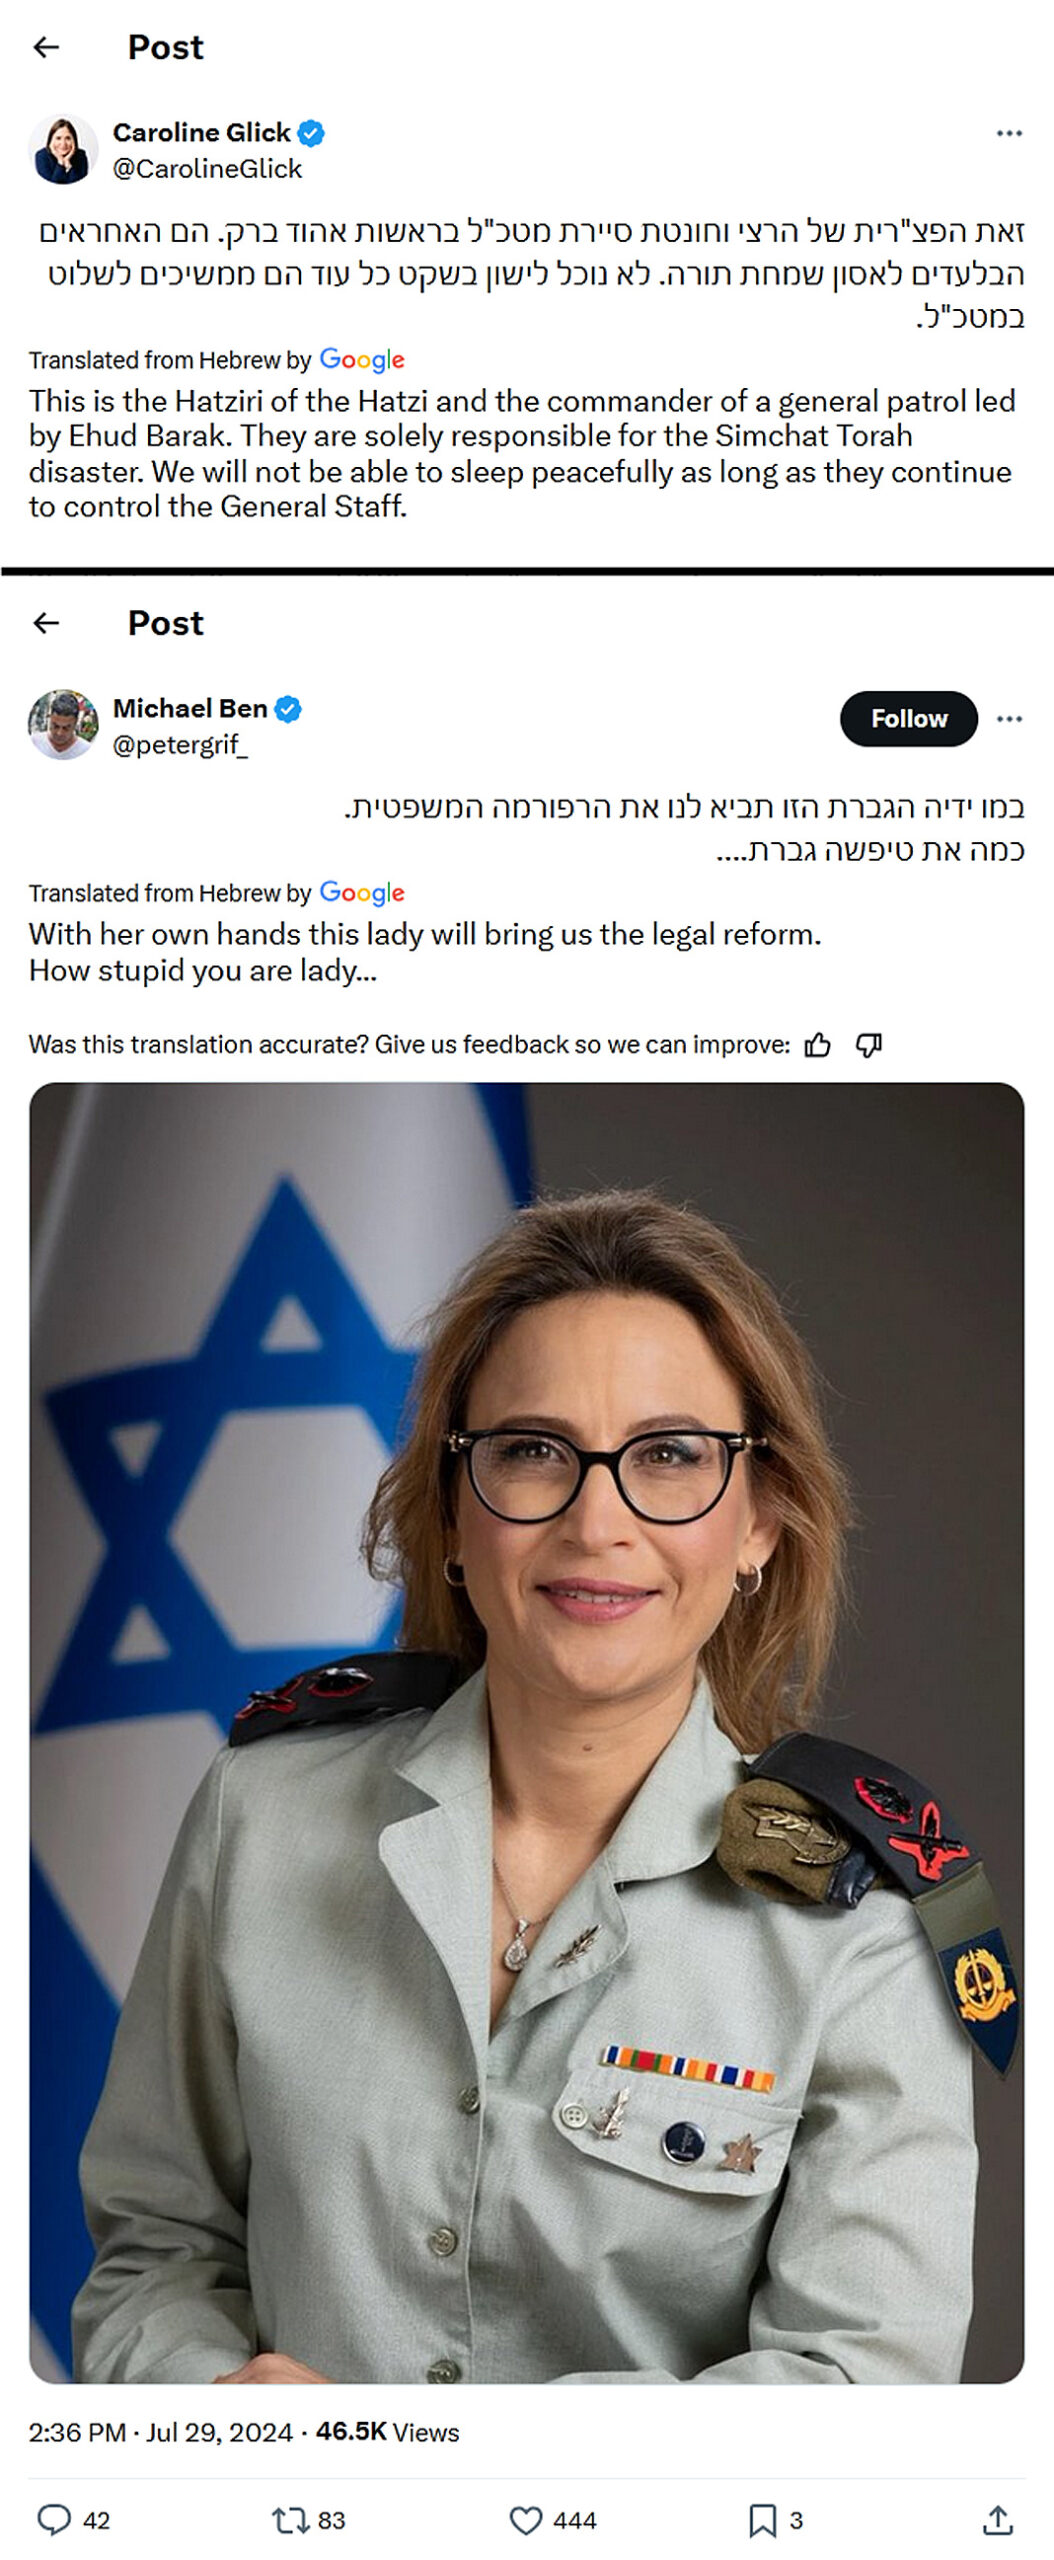
Task: Click Caroline Glick's verified badge
Action: pyautogui.click(x=311, y=133)
